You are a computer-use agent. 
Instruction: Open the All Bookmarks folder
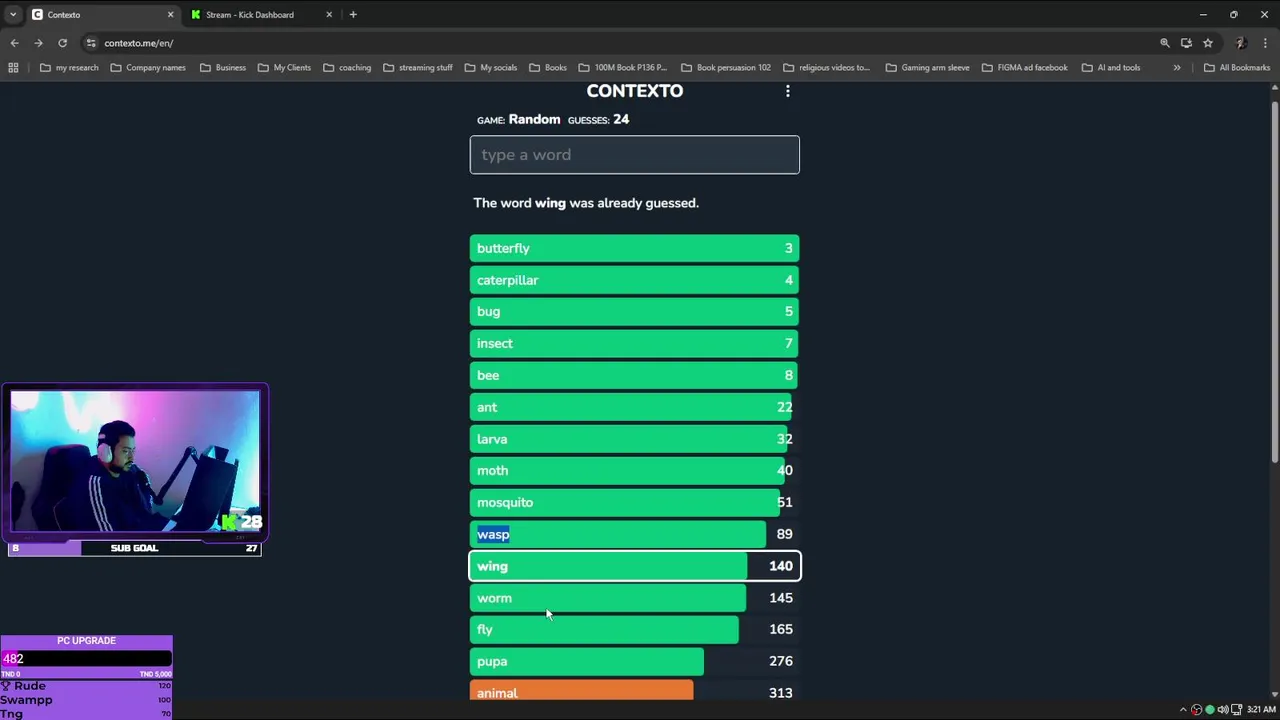[x=1237, y=68]
